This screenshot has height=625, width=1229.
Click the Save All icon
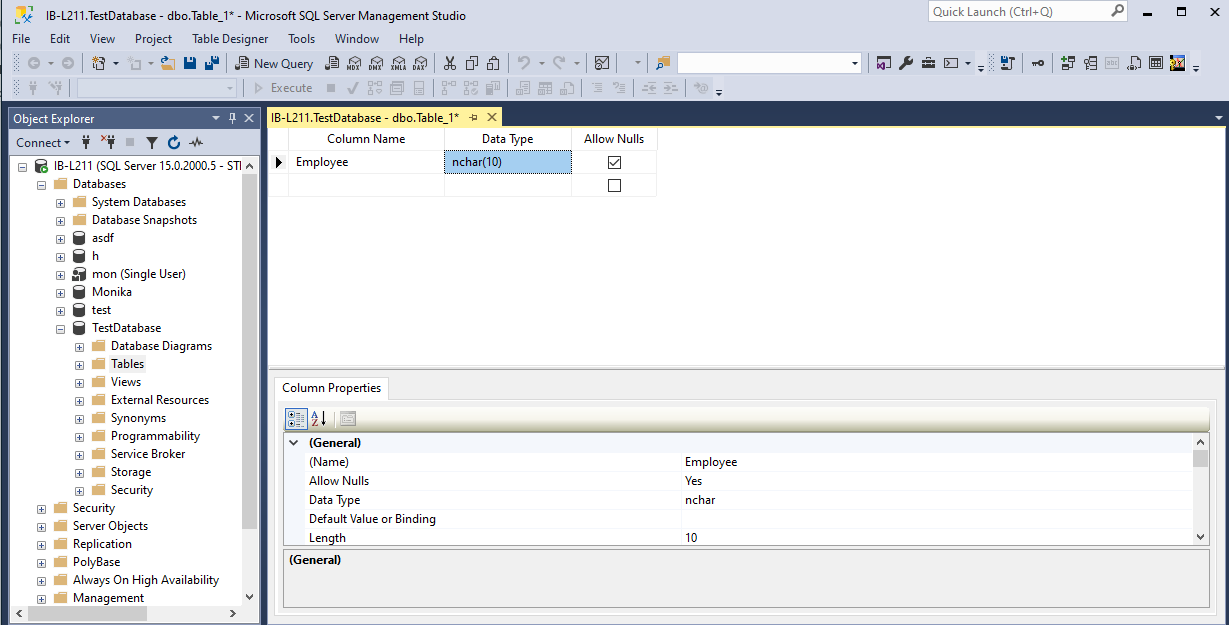click(x=212, y=63)
